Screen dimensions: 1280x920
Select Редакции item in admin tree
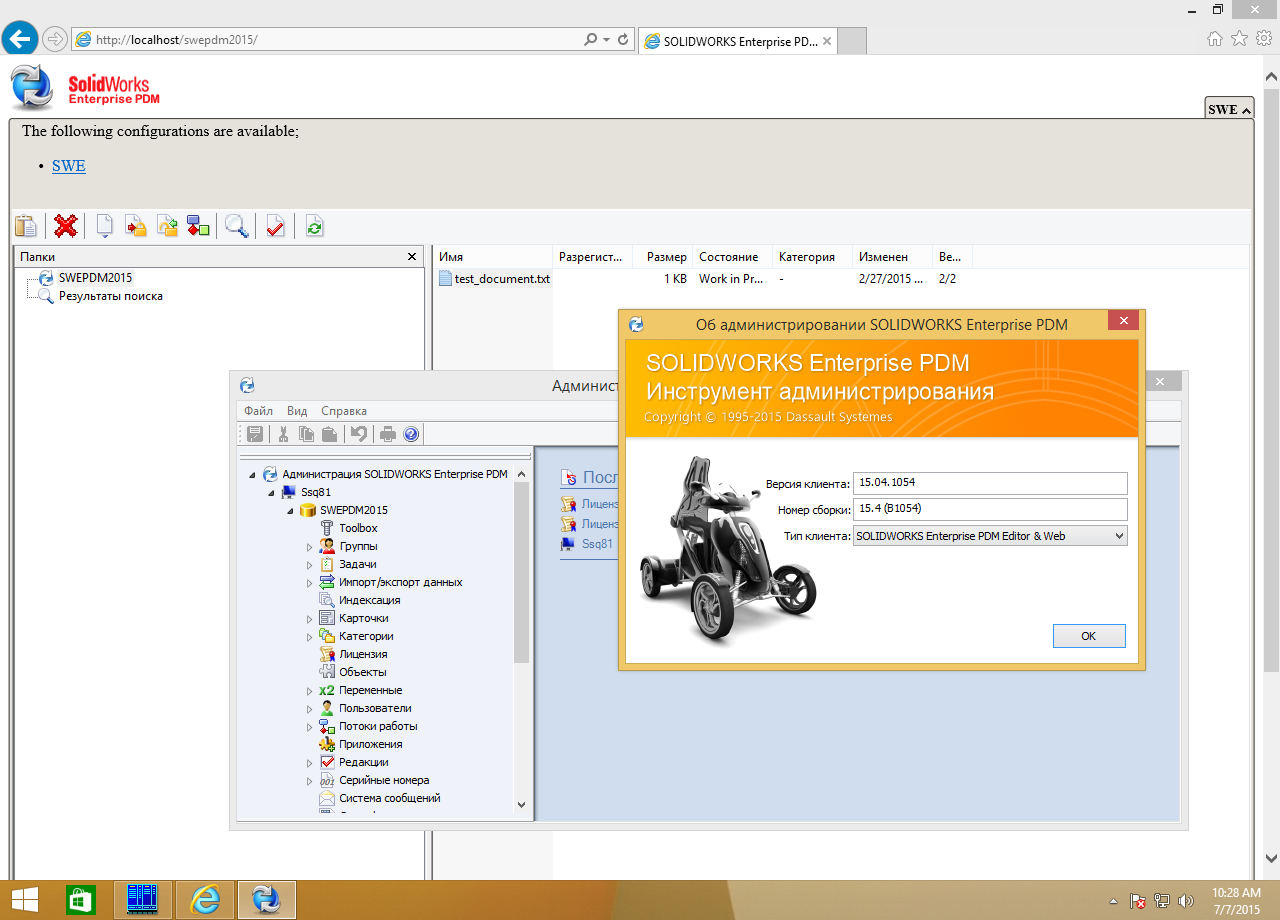(x=363, y=762)
